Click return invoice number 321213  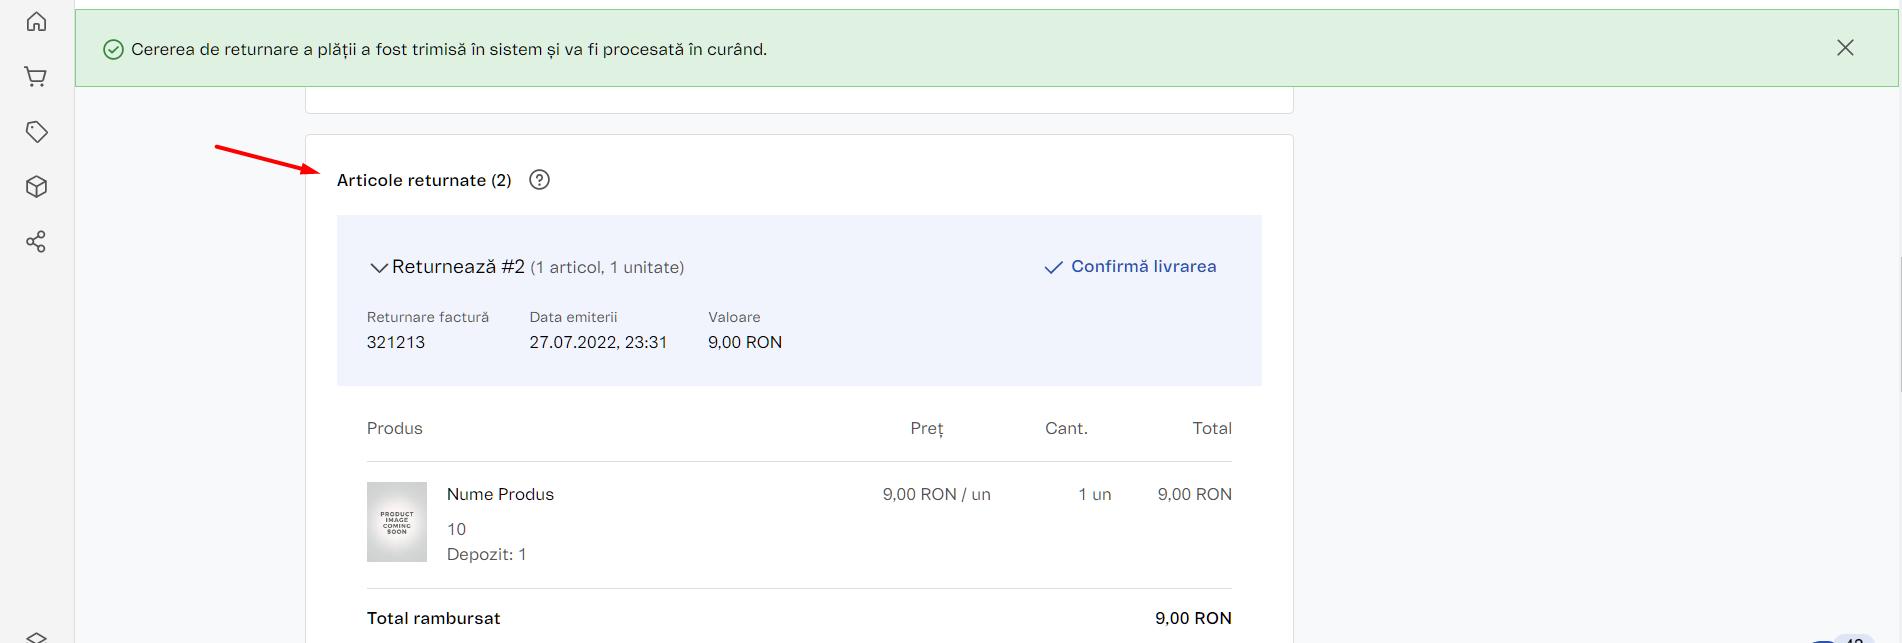pyautogui.click(x=396, y=342)
